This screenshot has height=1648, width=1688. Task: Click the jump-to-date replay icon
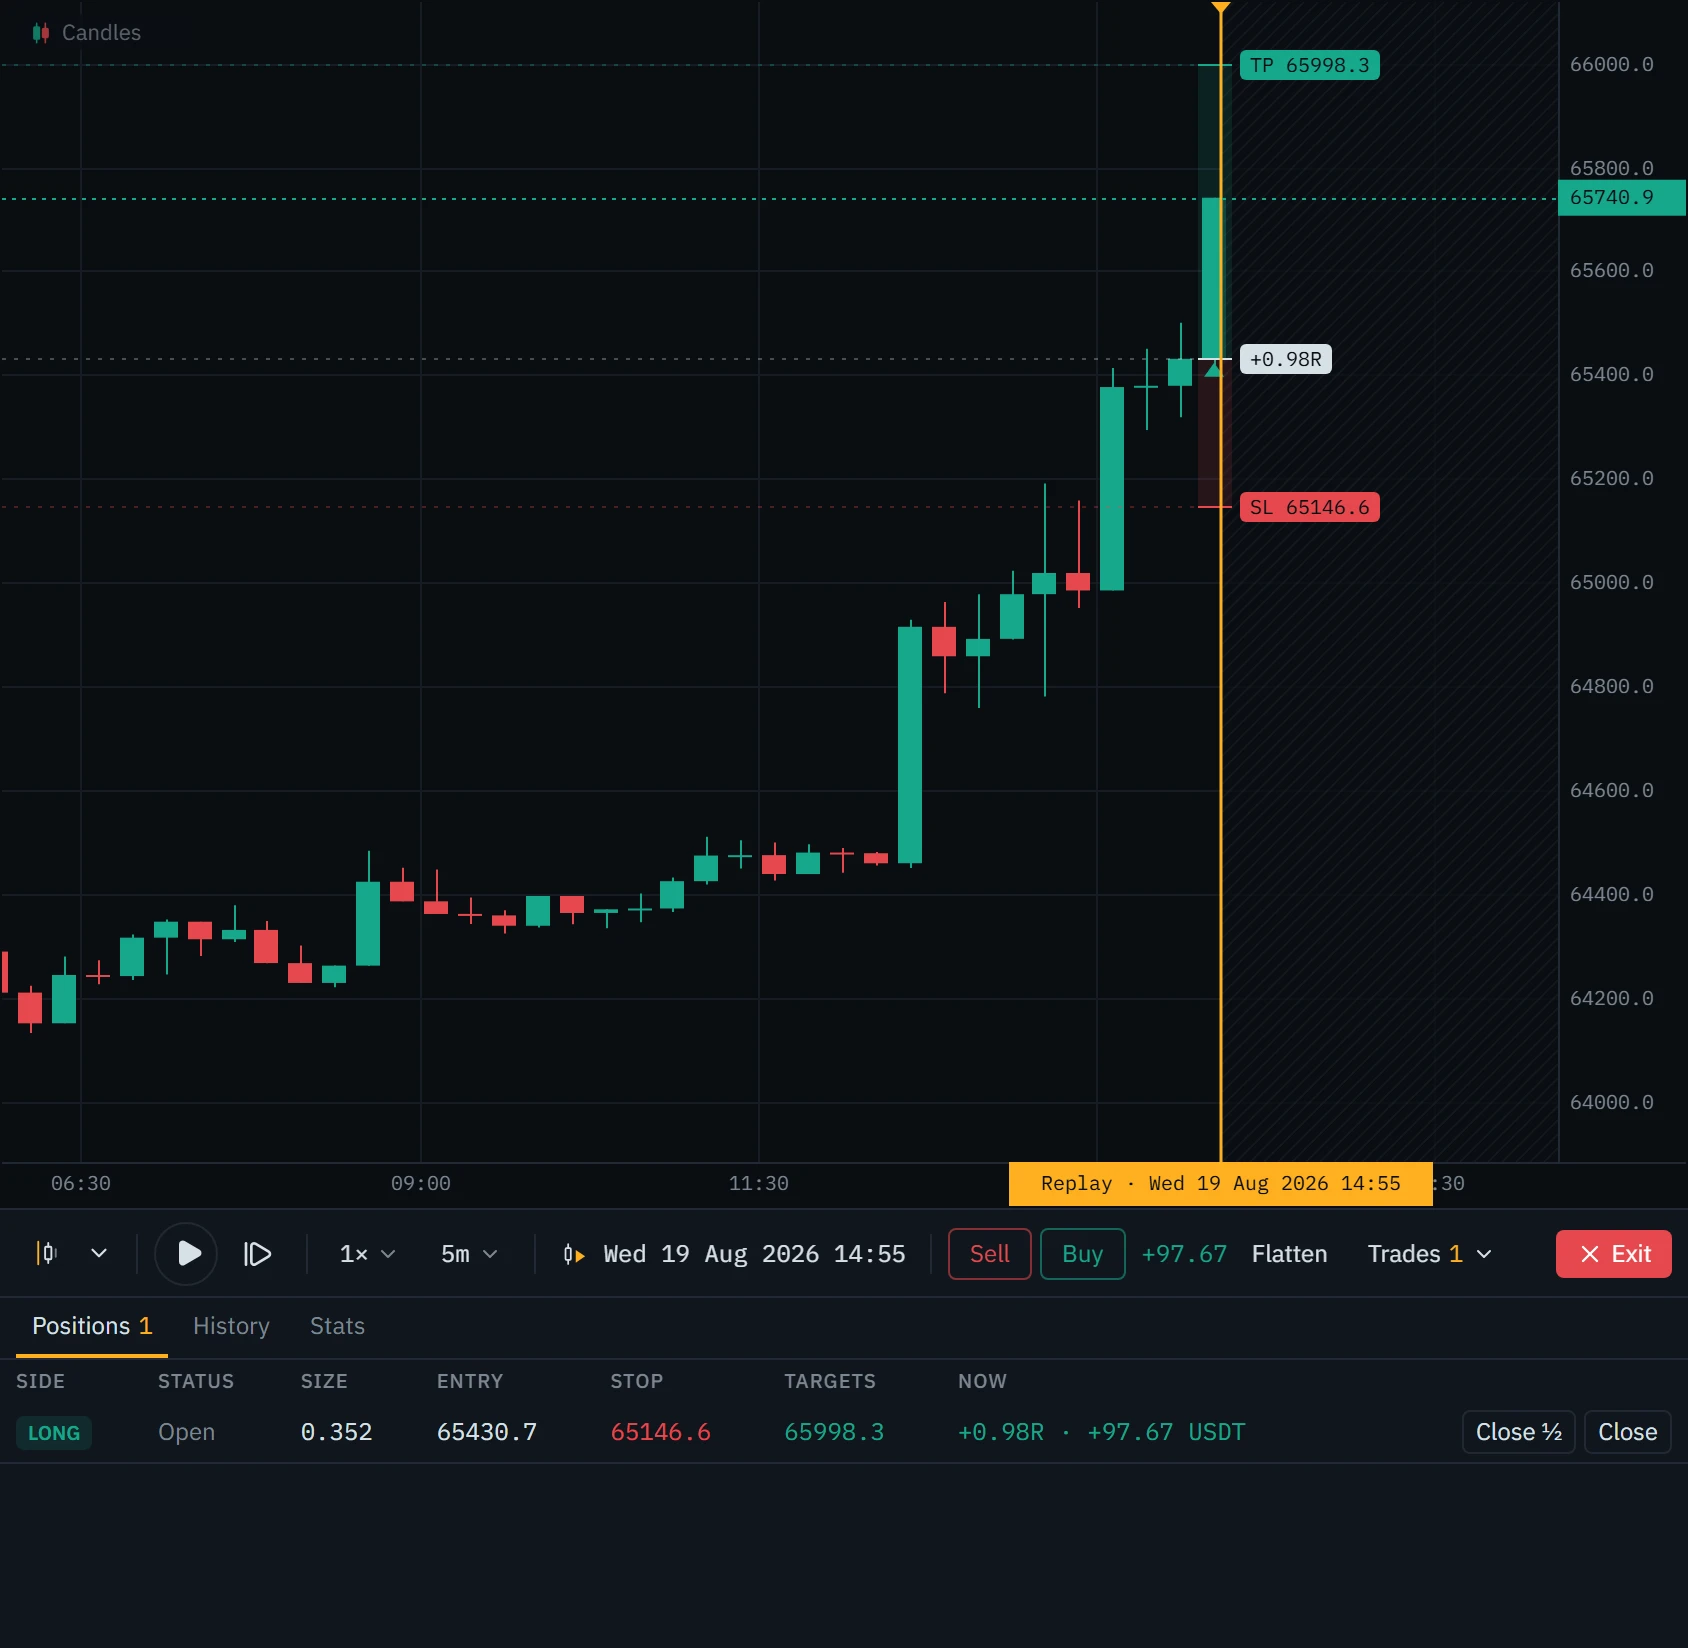(x=573, y=1254)
